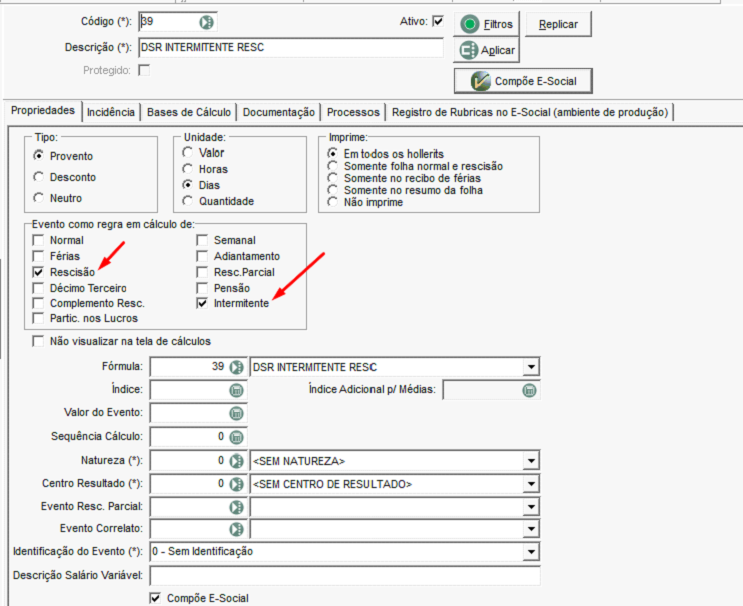Click the green Filtros icon
743x606 pixels.
coord(470,24)
